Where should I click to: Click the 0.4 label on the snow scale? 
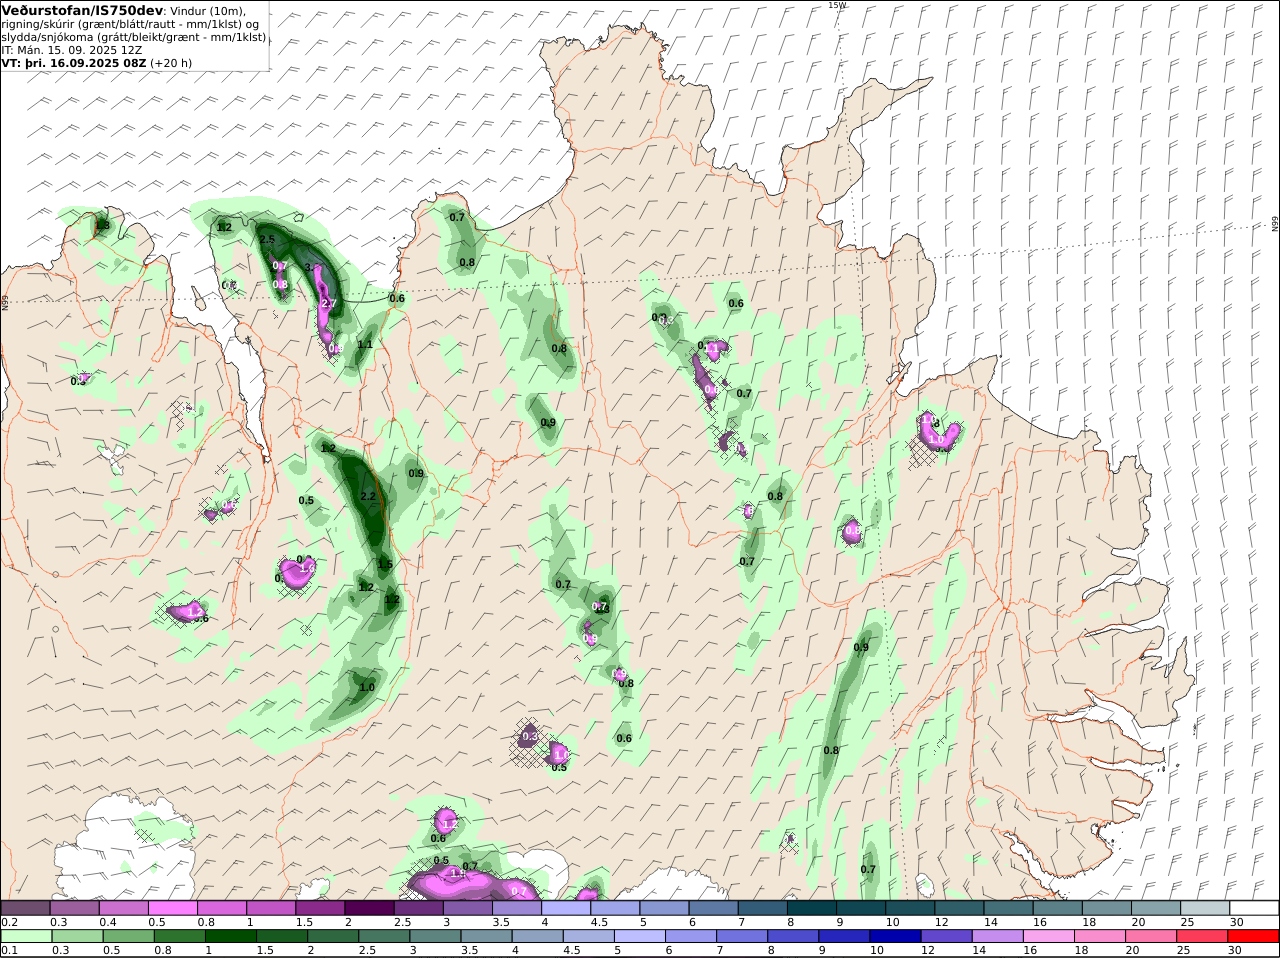click(108, 922)
